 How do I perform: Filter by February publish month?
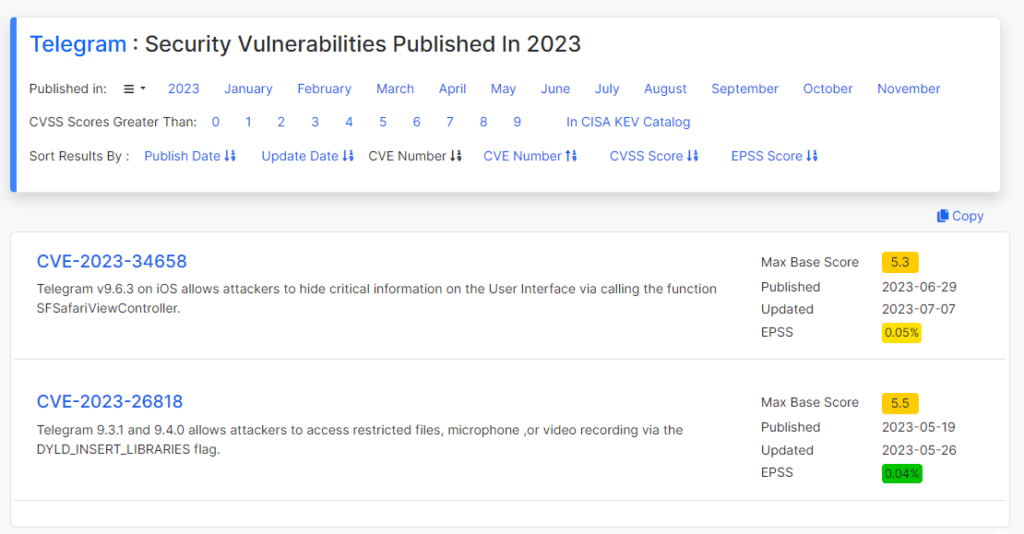click(x=324, y=89)
